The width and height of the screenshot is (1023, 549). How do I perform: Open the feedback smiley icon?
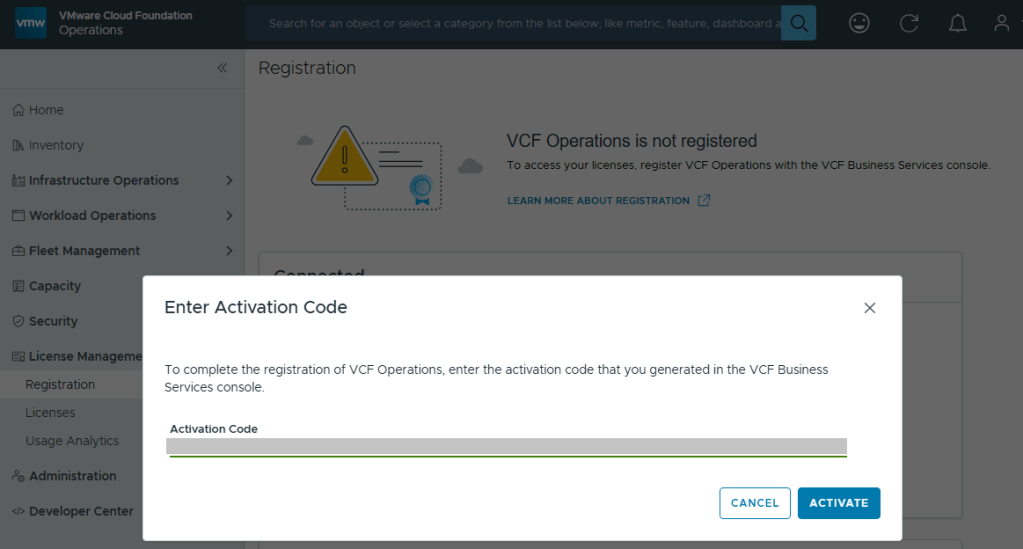point(859,23)
